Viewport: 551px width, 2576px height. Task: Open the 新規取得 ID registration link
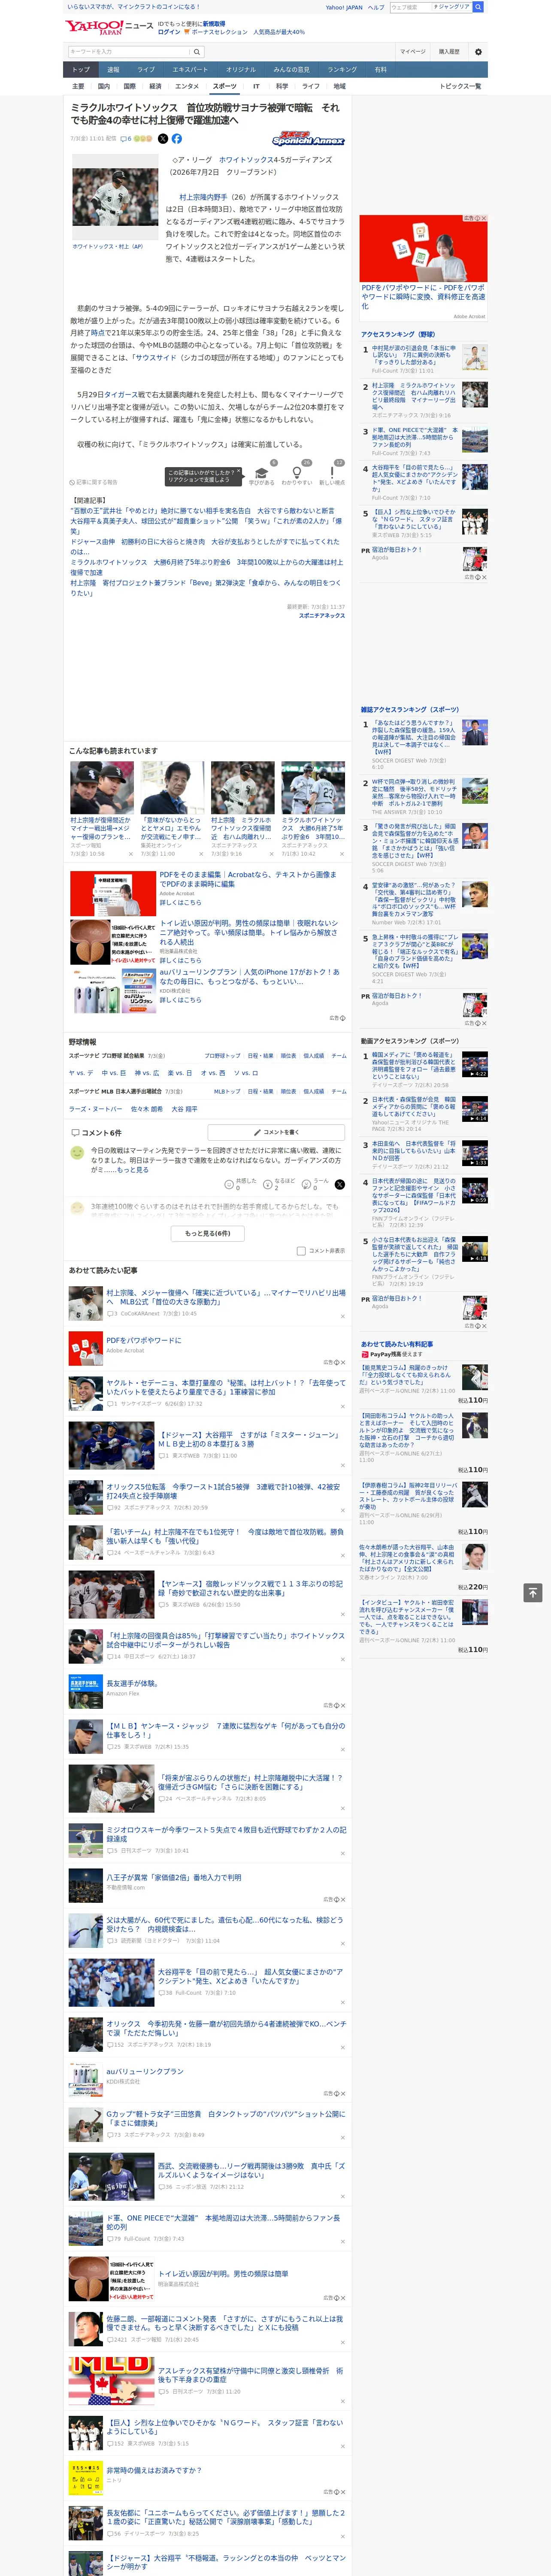point(214,23)
